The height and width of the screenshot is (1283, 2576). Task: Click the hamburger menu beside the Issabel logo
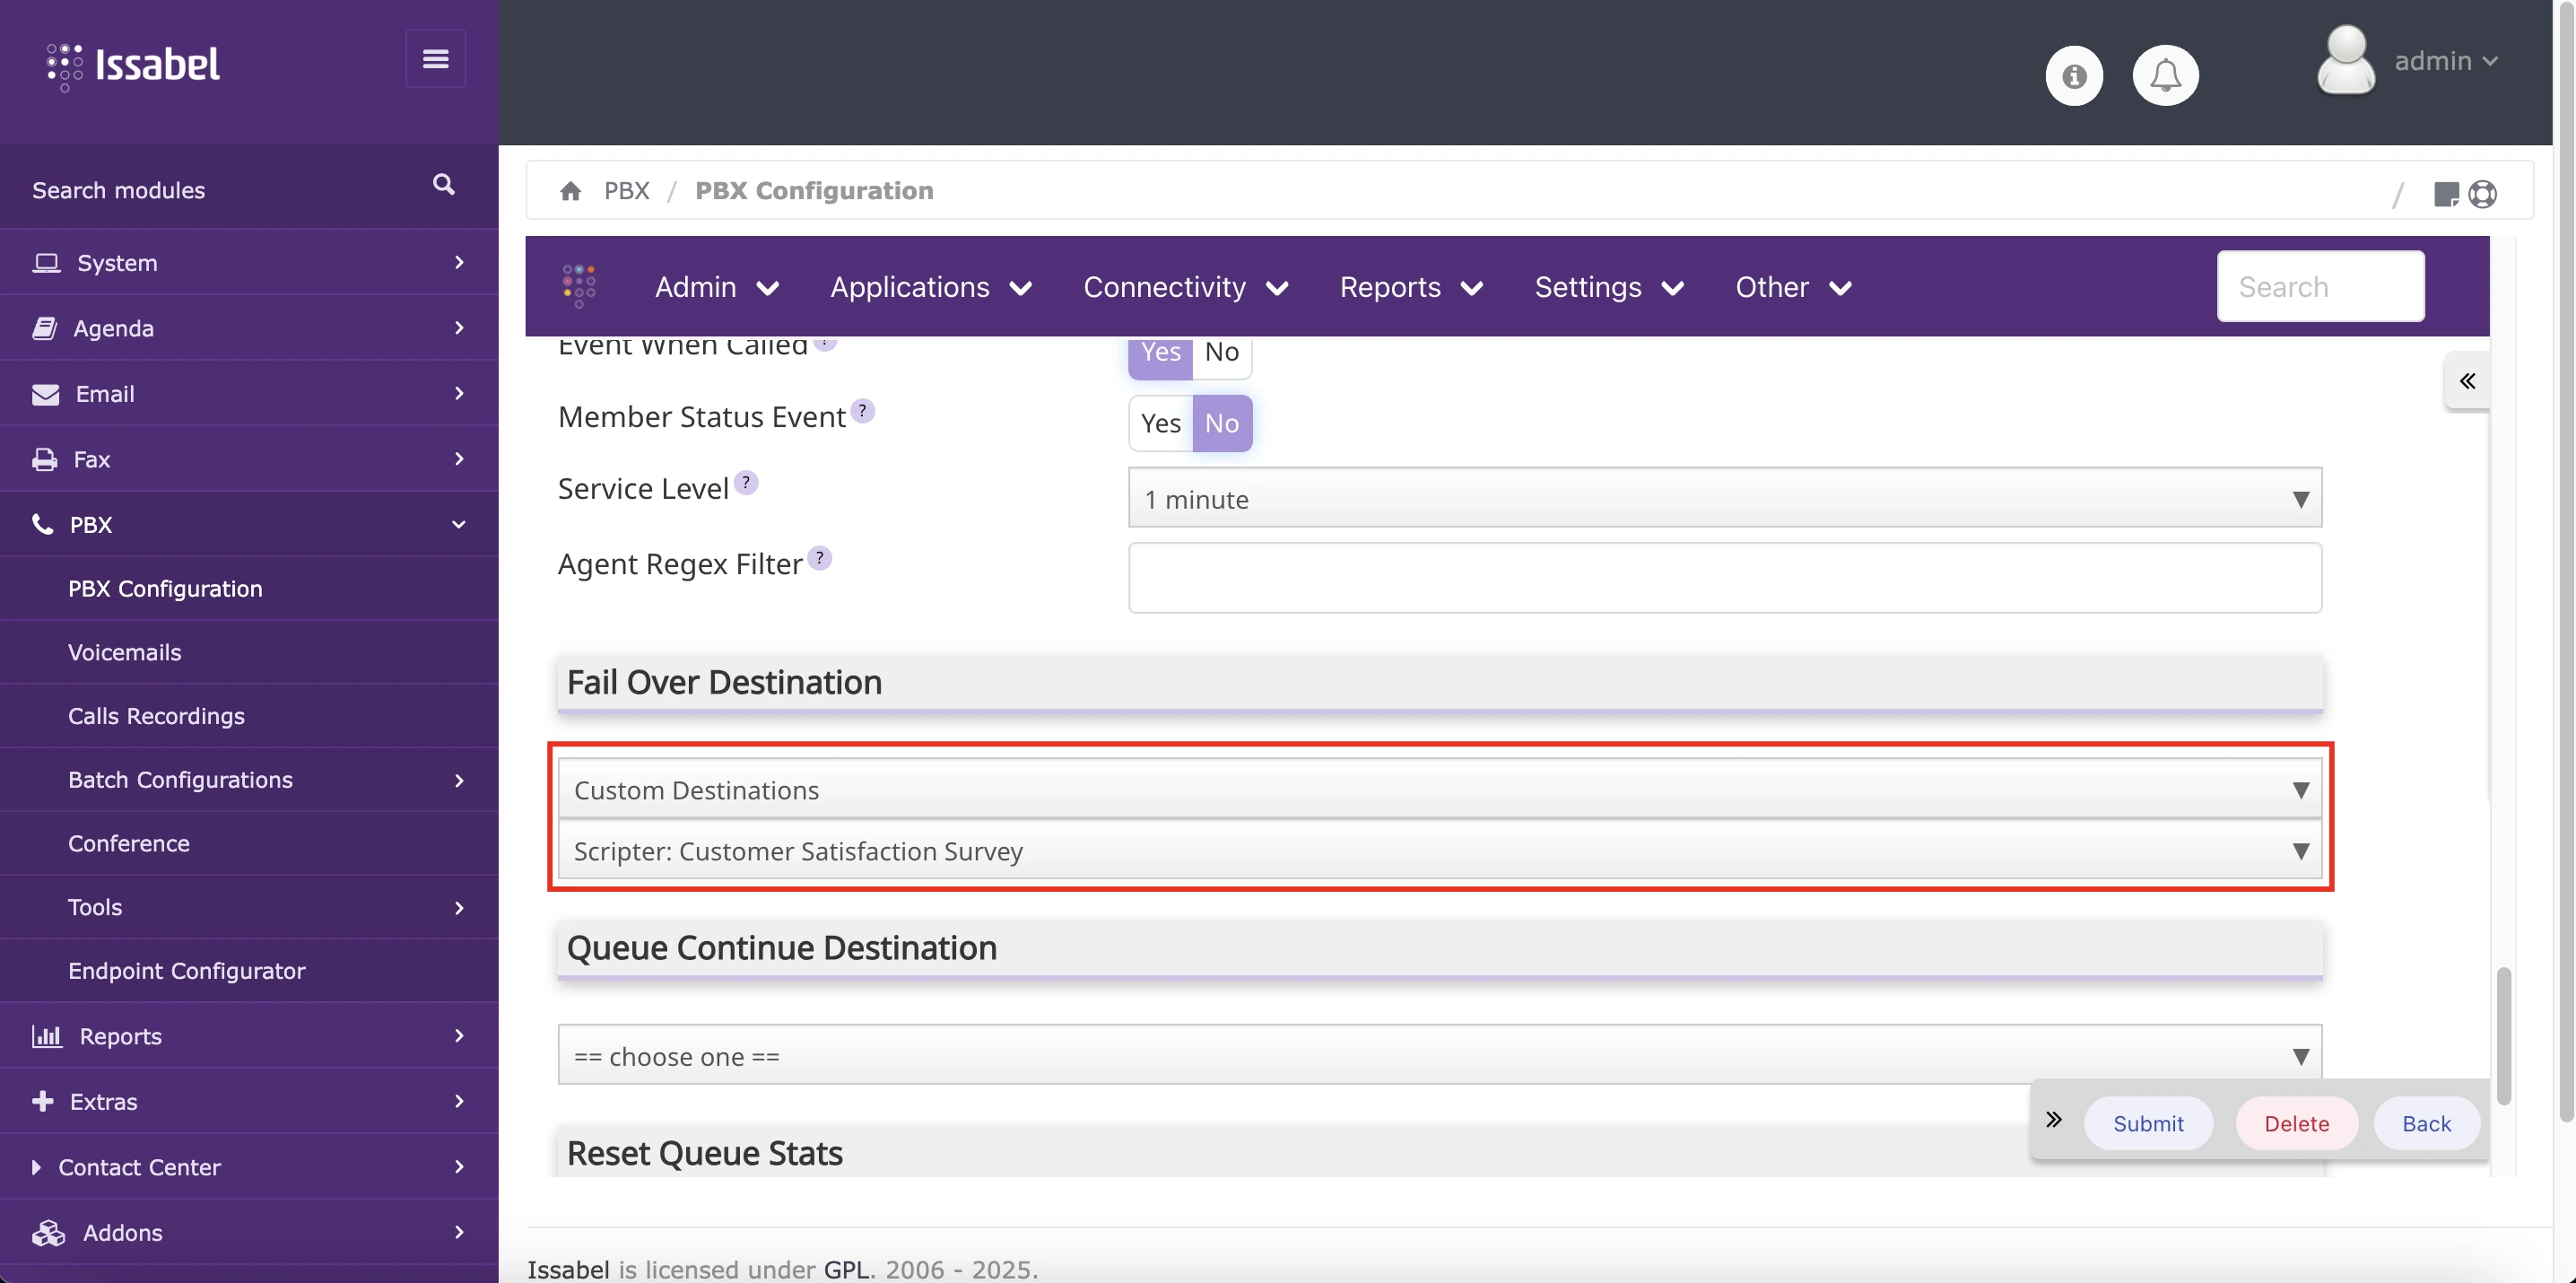435,58
